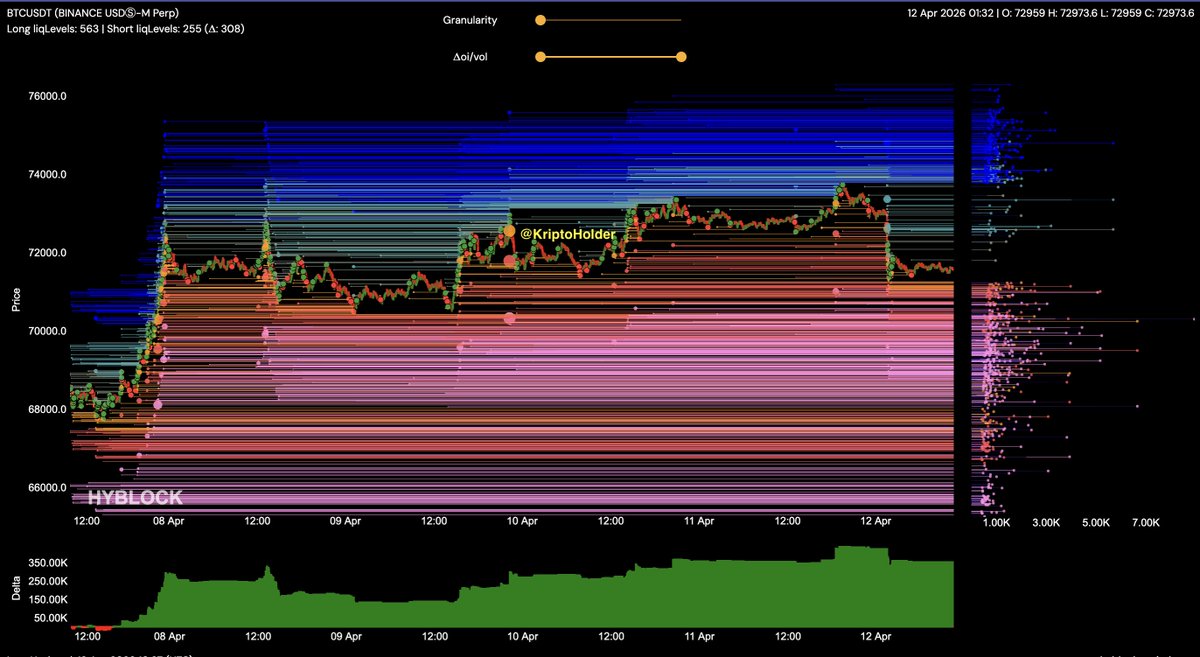Click the large red marker below the orange one
The image size is (1200, 657).
pyautogui.click(x=510, y=262)
